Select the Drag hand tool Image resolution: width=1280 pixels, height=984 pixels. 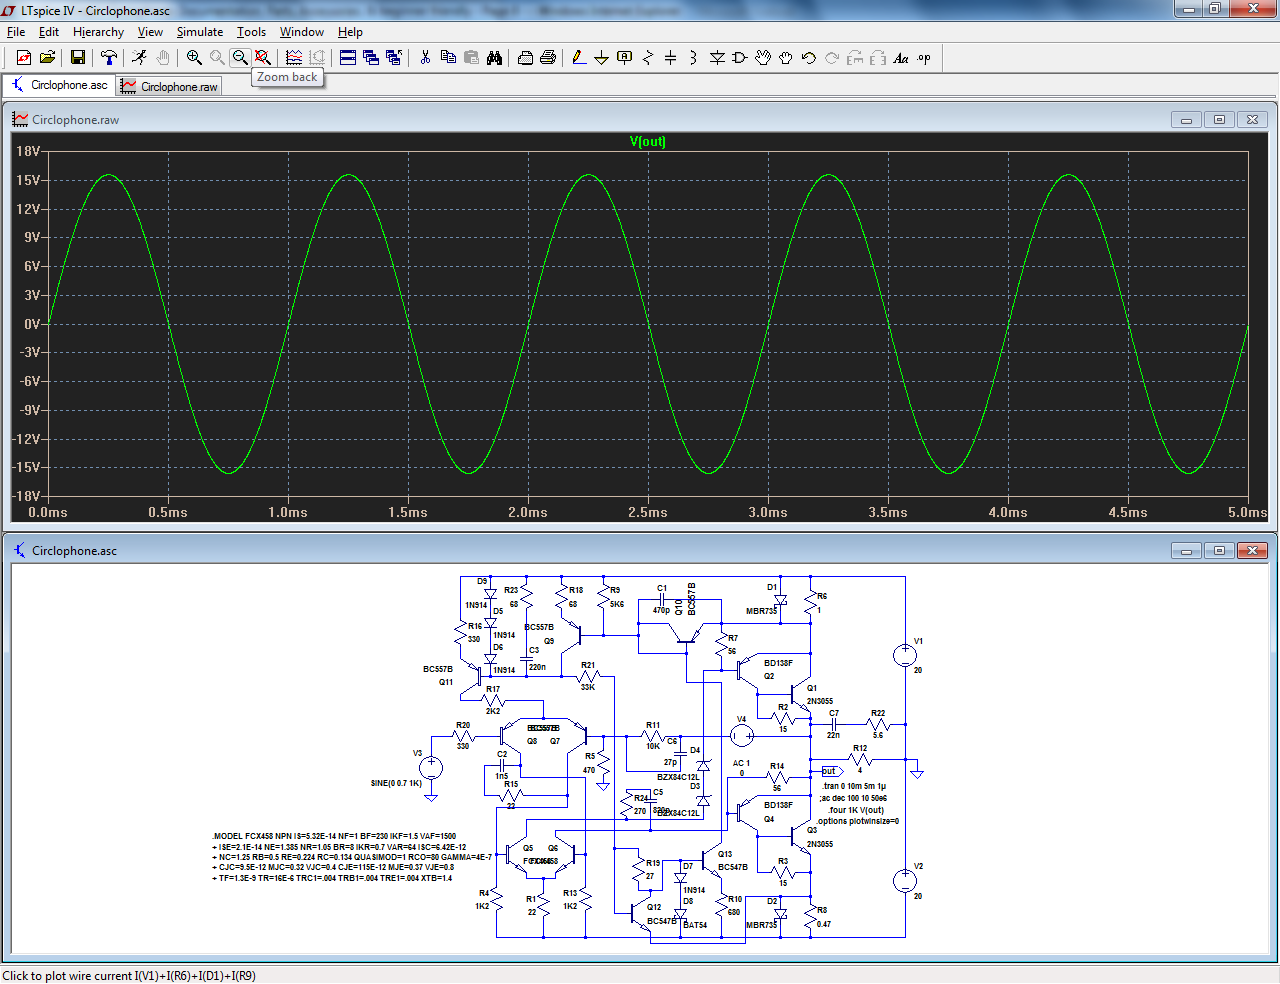click(x=786, y=58)
